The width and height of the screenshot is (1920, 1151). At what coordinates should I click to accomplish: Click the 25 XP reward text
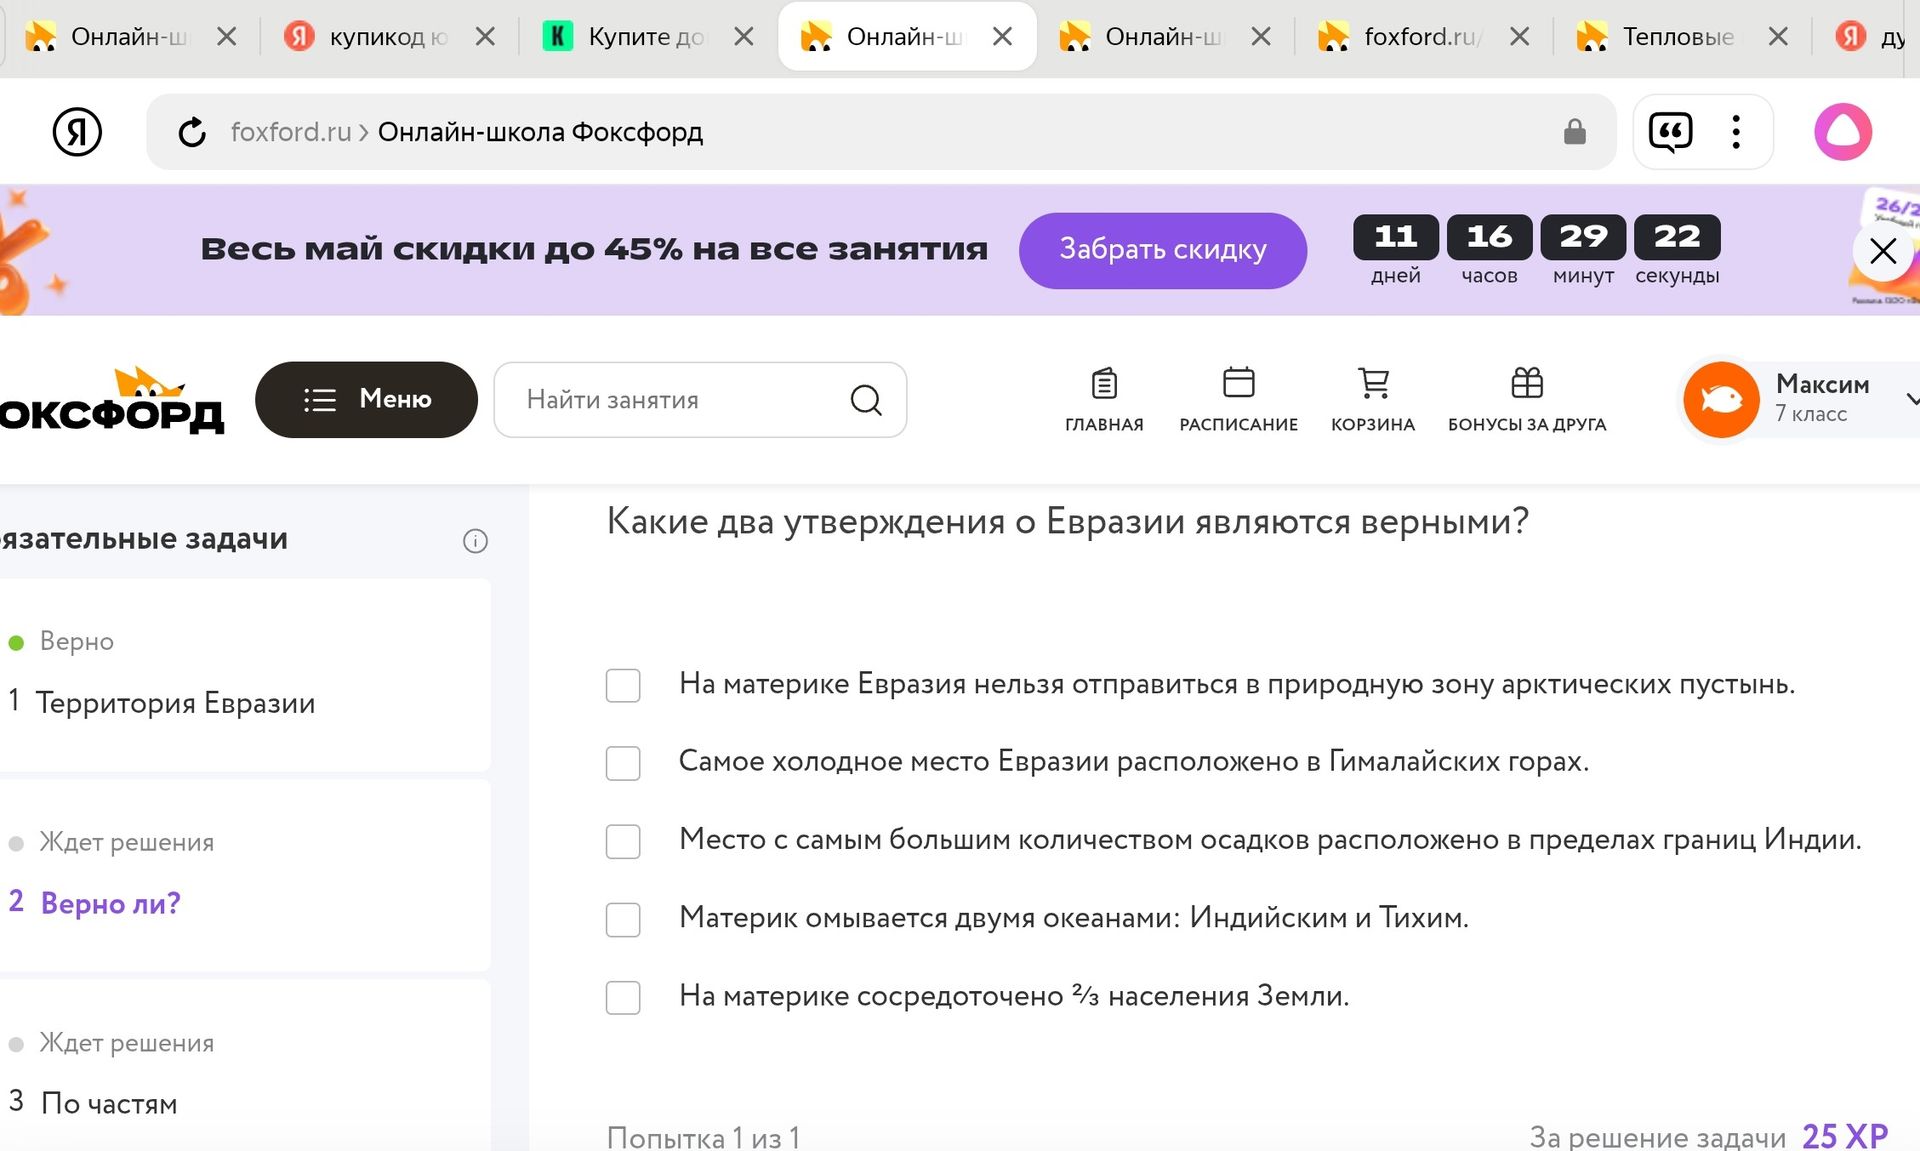click(1844, 1136)
